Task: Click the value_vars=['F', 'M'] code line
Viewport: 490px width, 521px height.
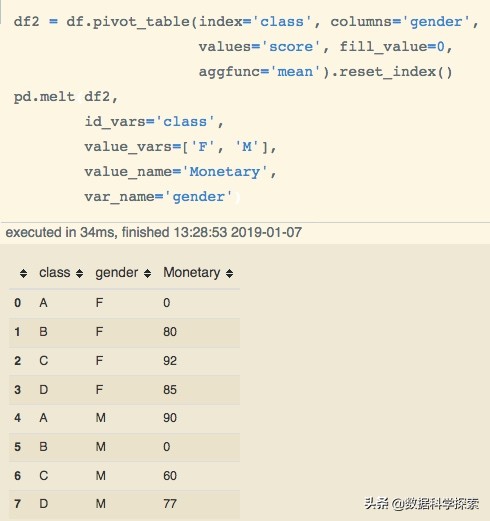Action: click(180, 147)
